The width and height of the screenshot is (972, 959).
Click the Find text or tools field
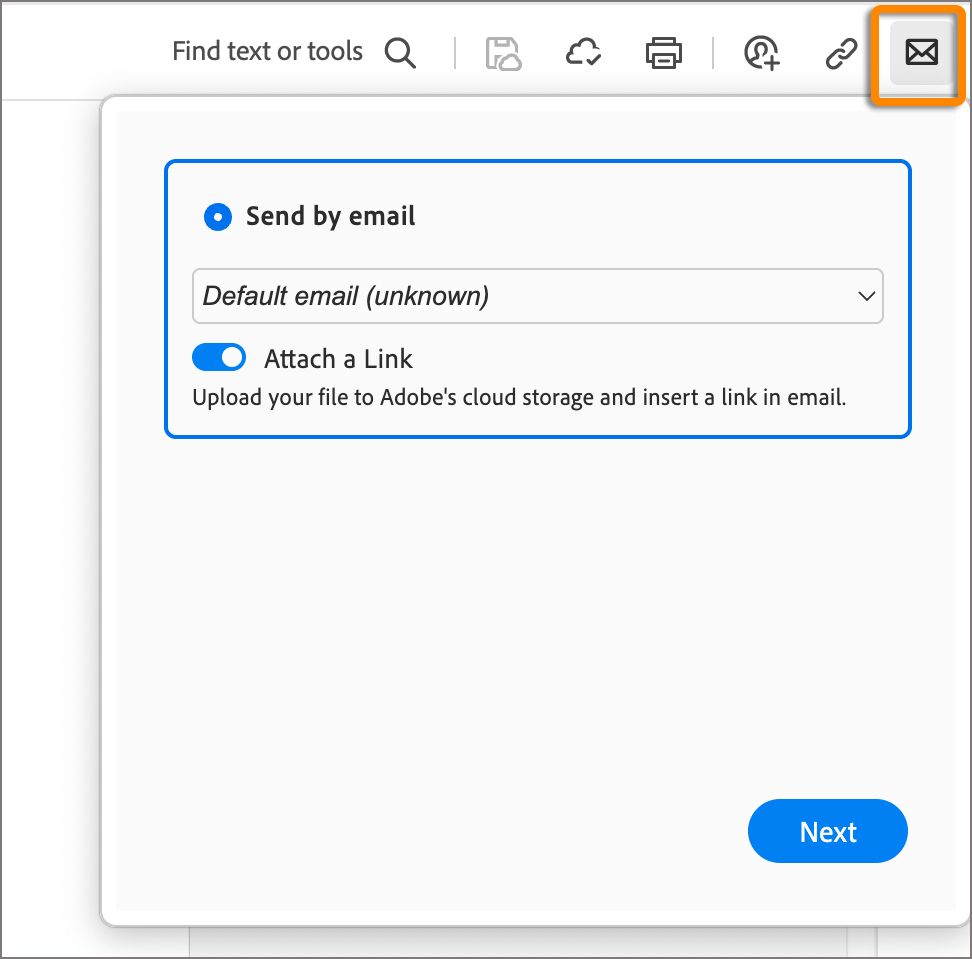[267, 51]
